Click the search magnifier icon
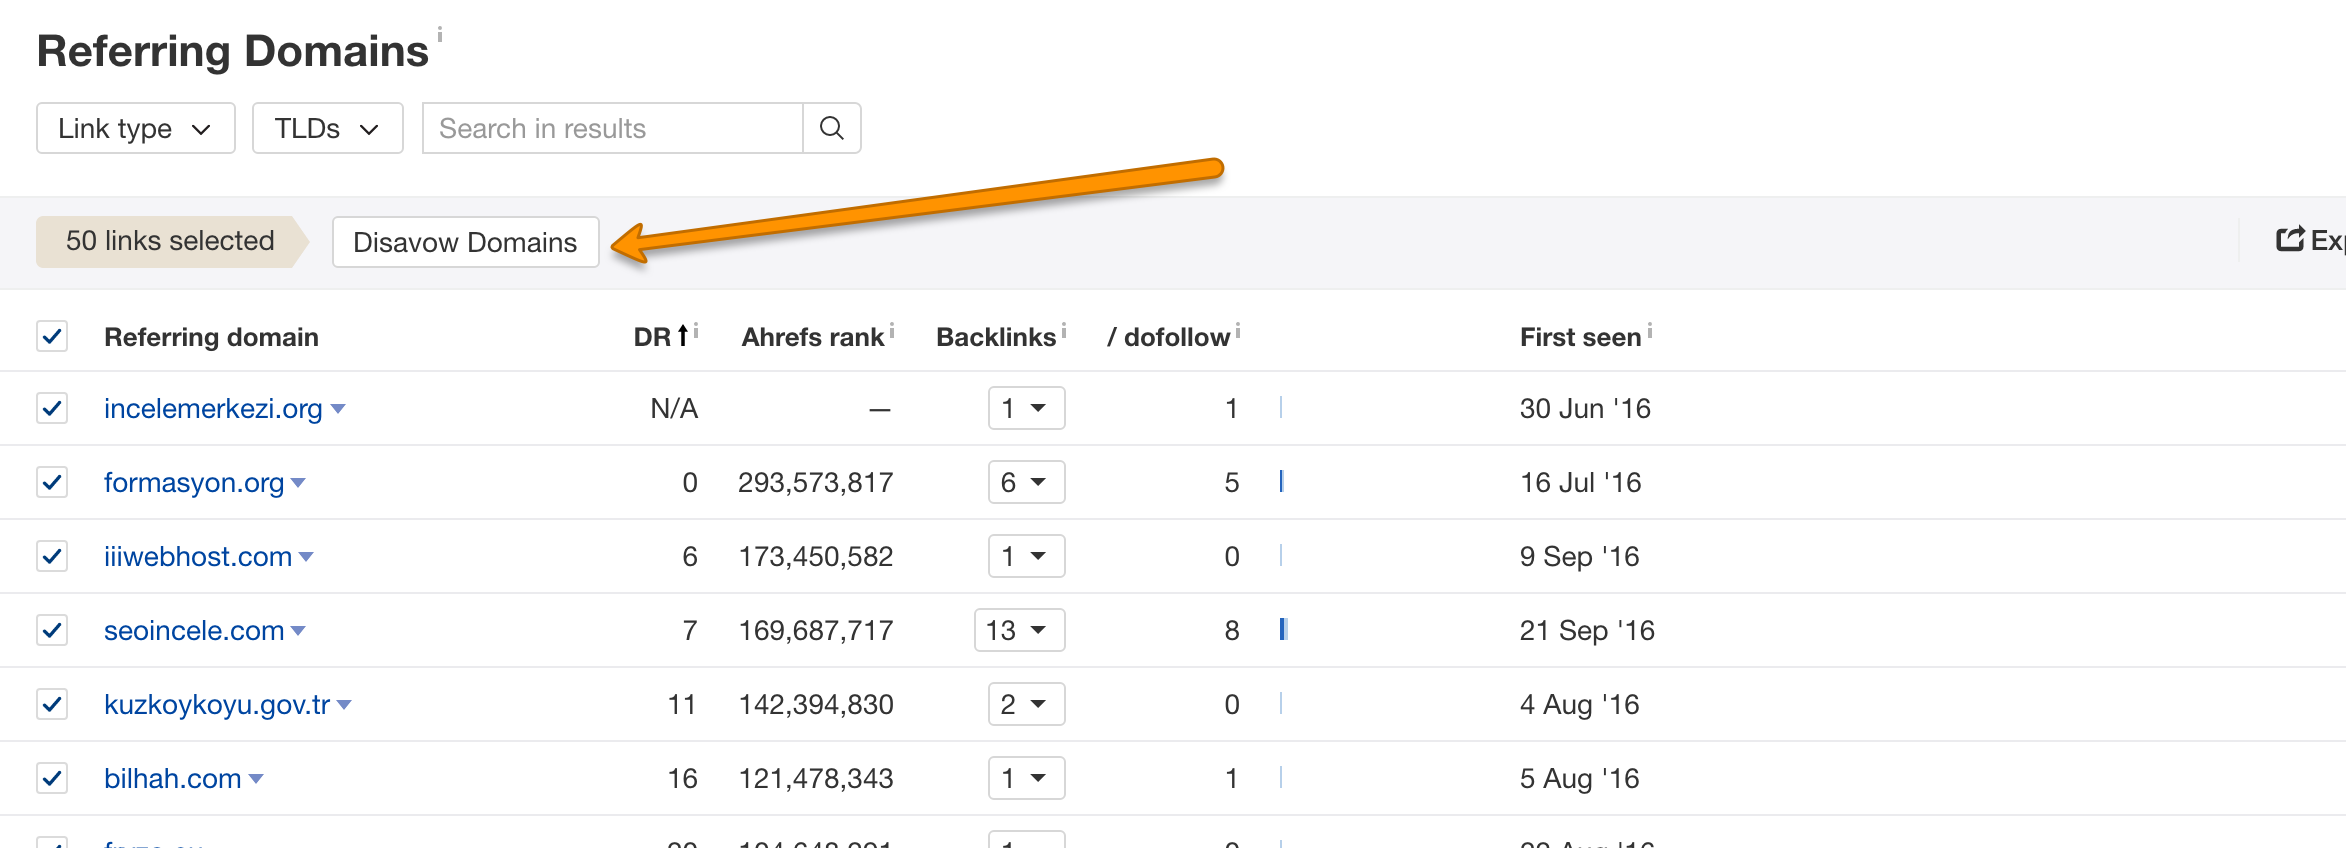The image size is (2346, 848). 831,128
